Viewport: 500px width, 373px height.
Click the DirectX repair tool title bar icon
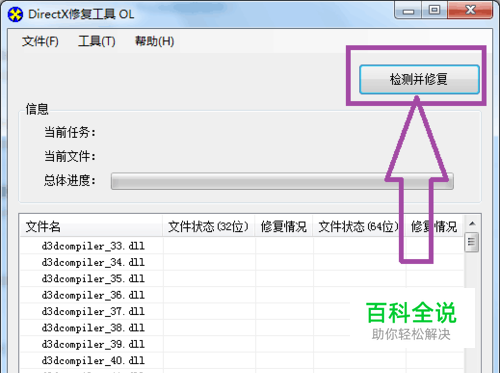click(x=15, y=14)
